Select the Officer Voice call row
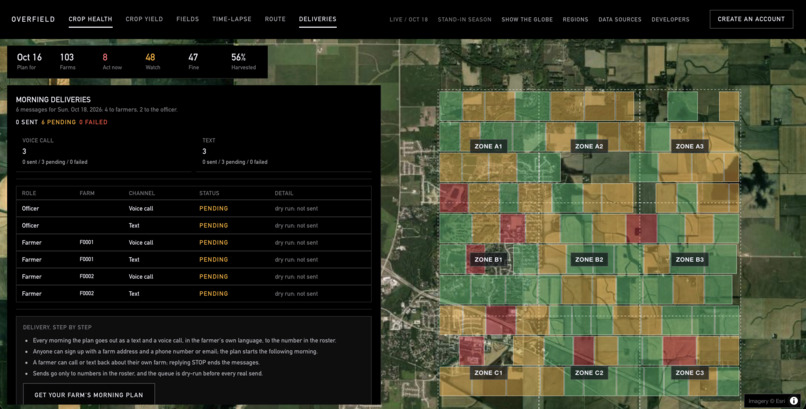806x409 pixels. [x=194, y=209]
